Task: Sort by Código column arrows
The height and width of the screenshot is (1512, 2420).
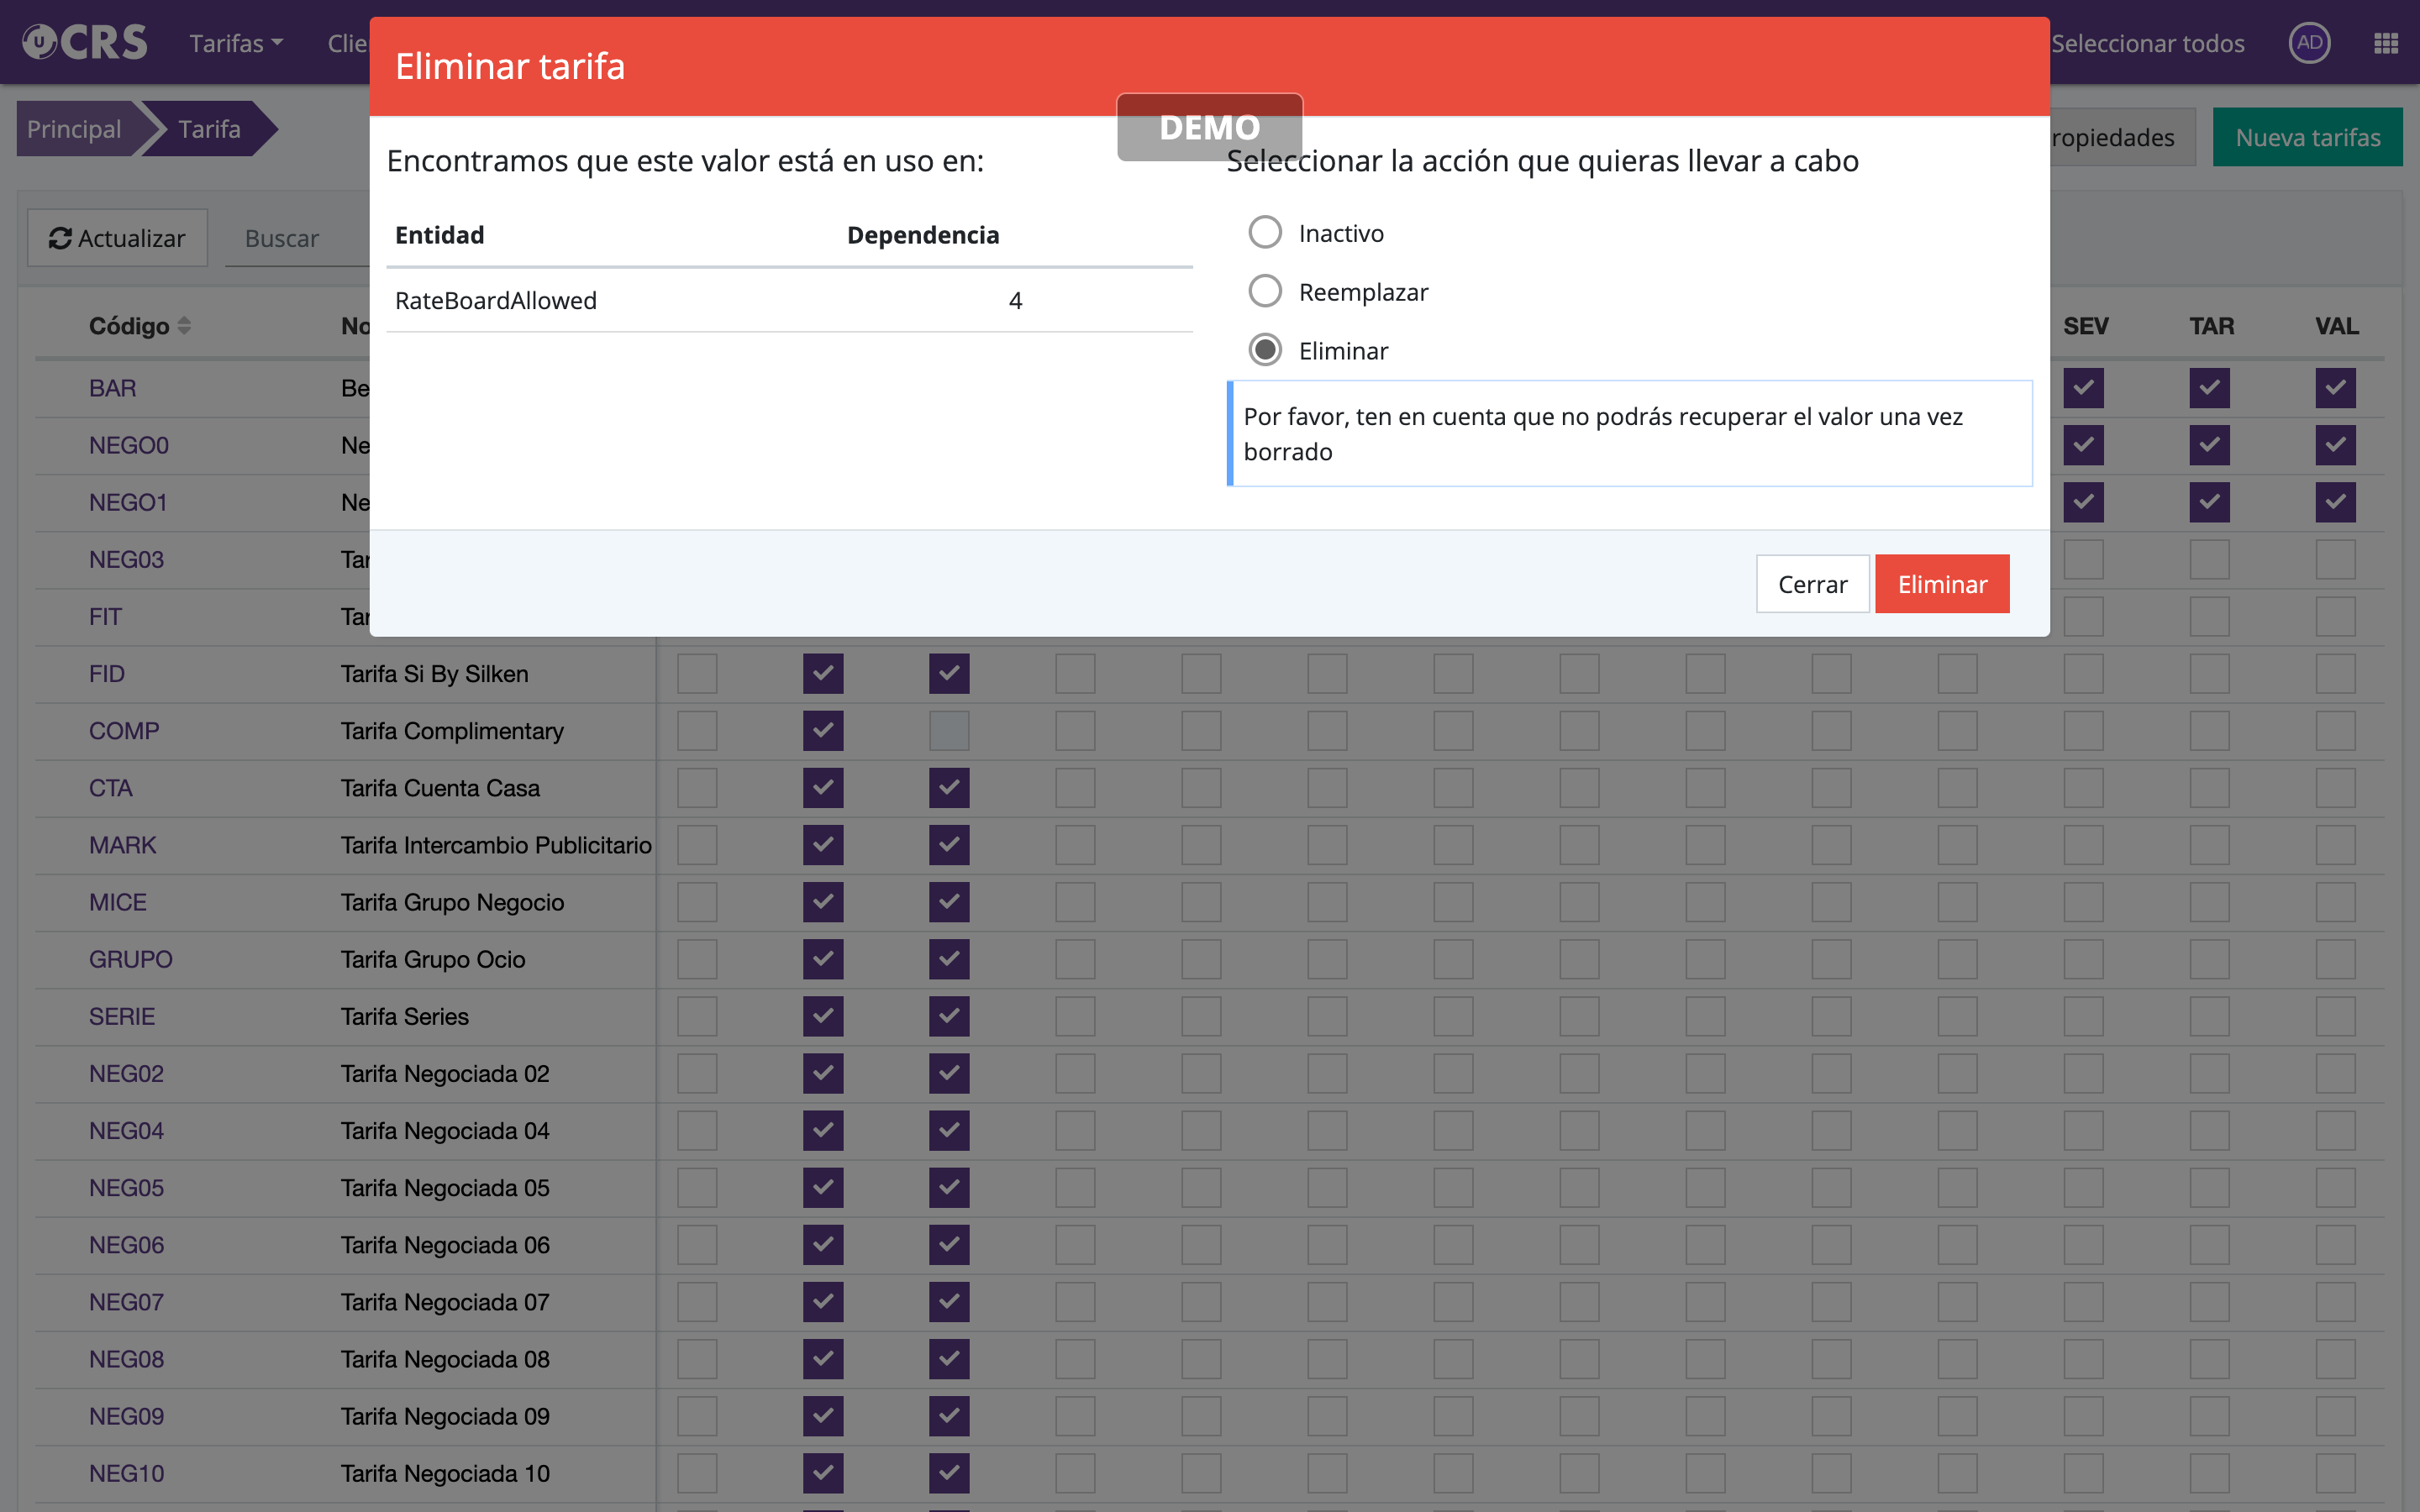Action: click(184, 326)
